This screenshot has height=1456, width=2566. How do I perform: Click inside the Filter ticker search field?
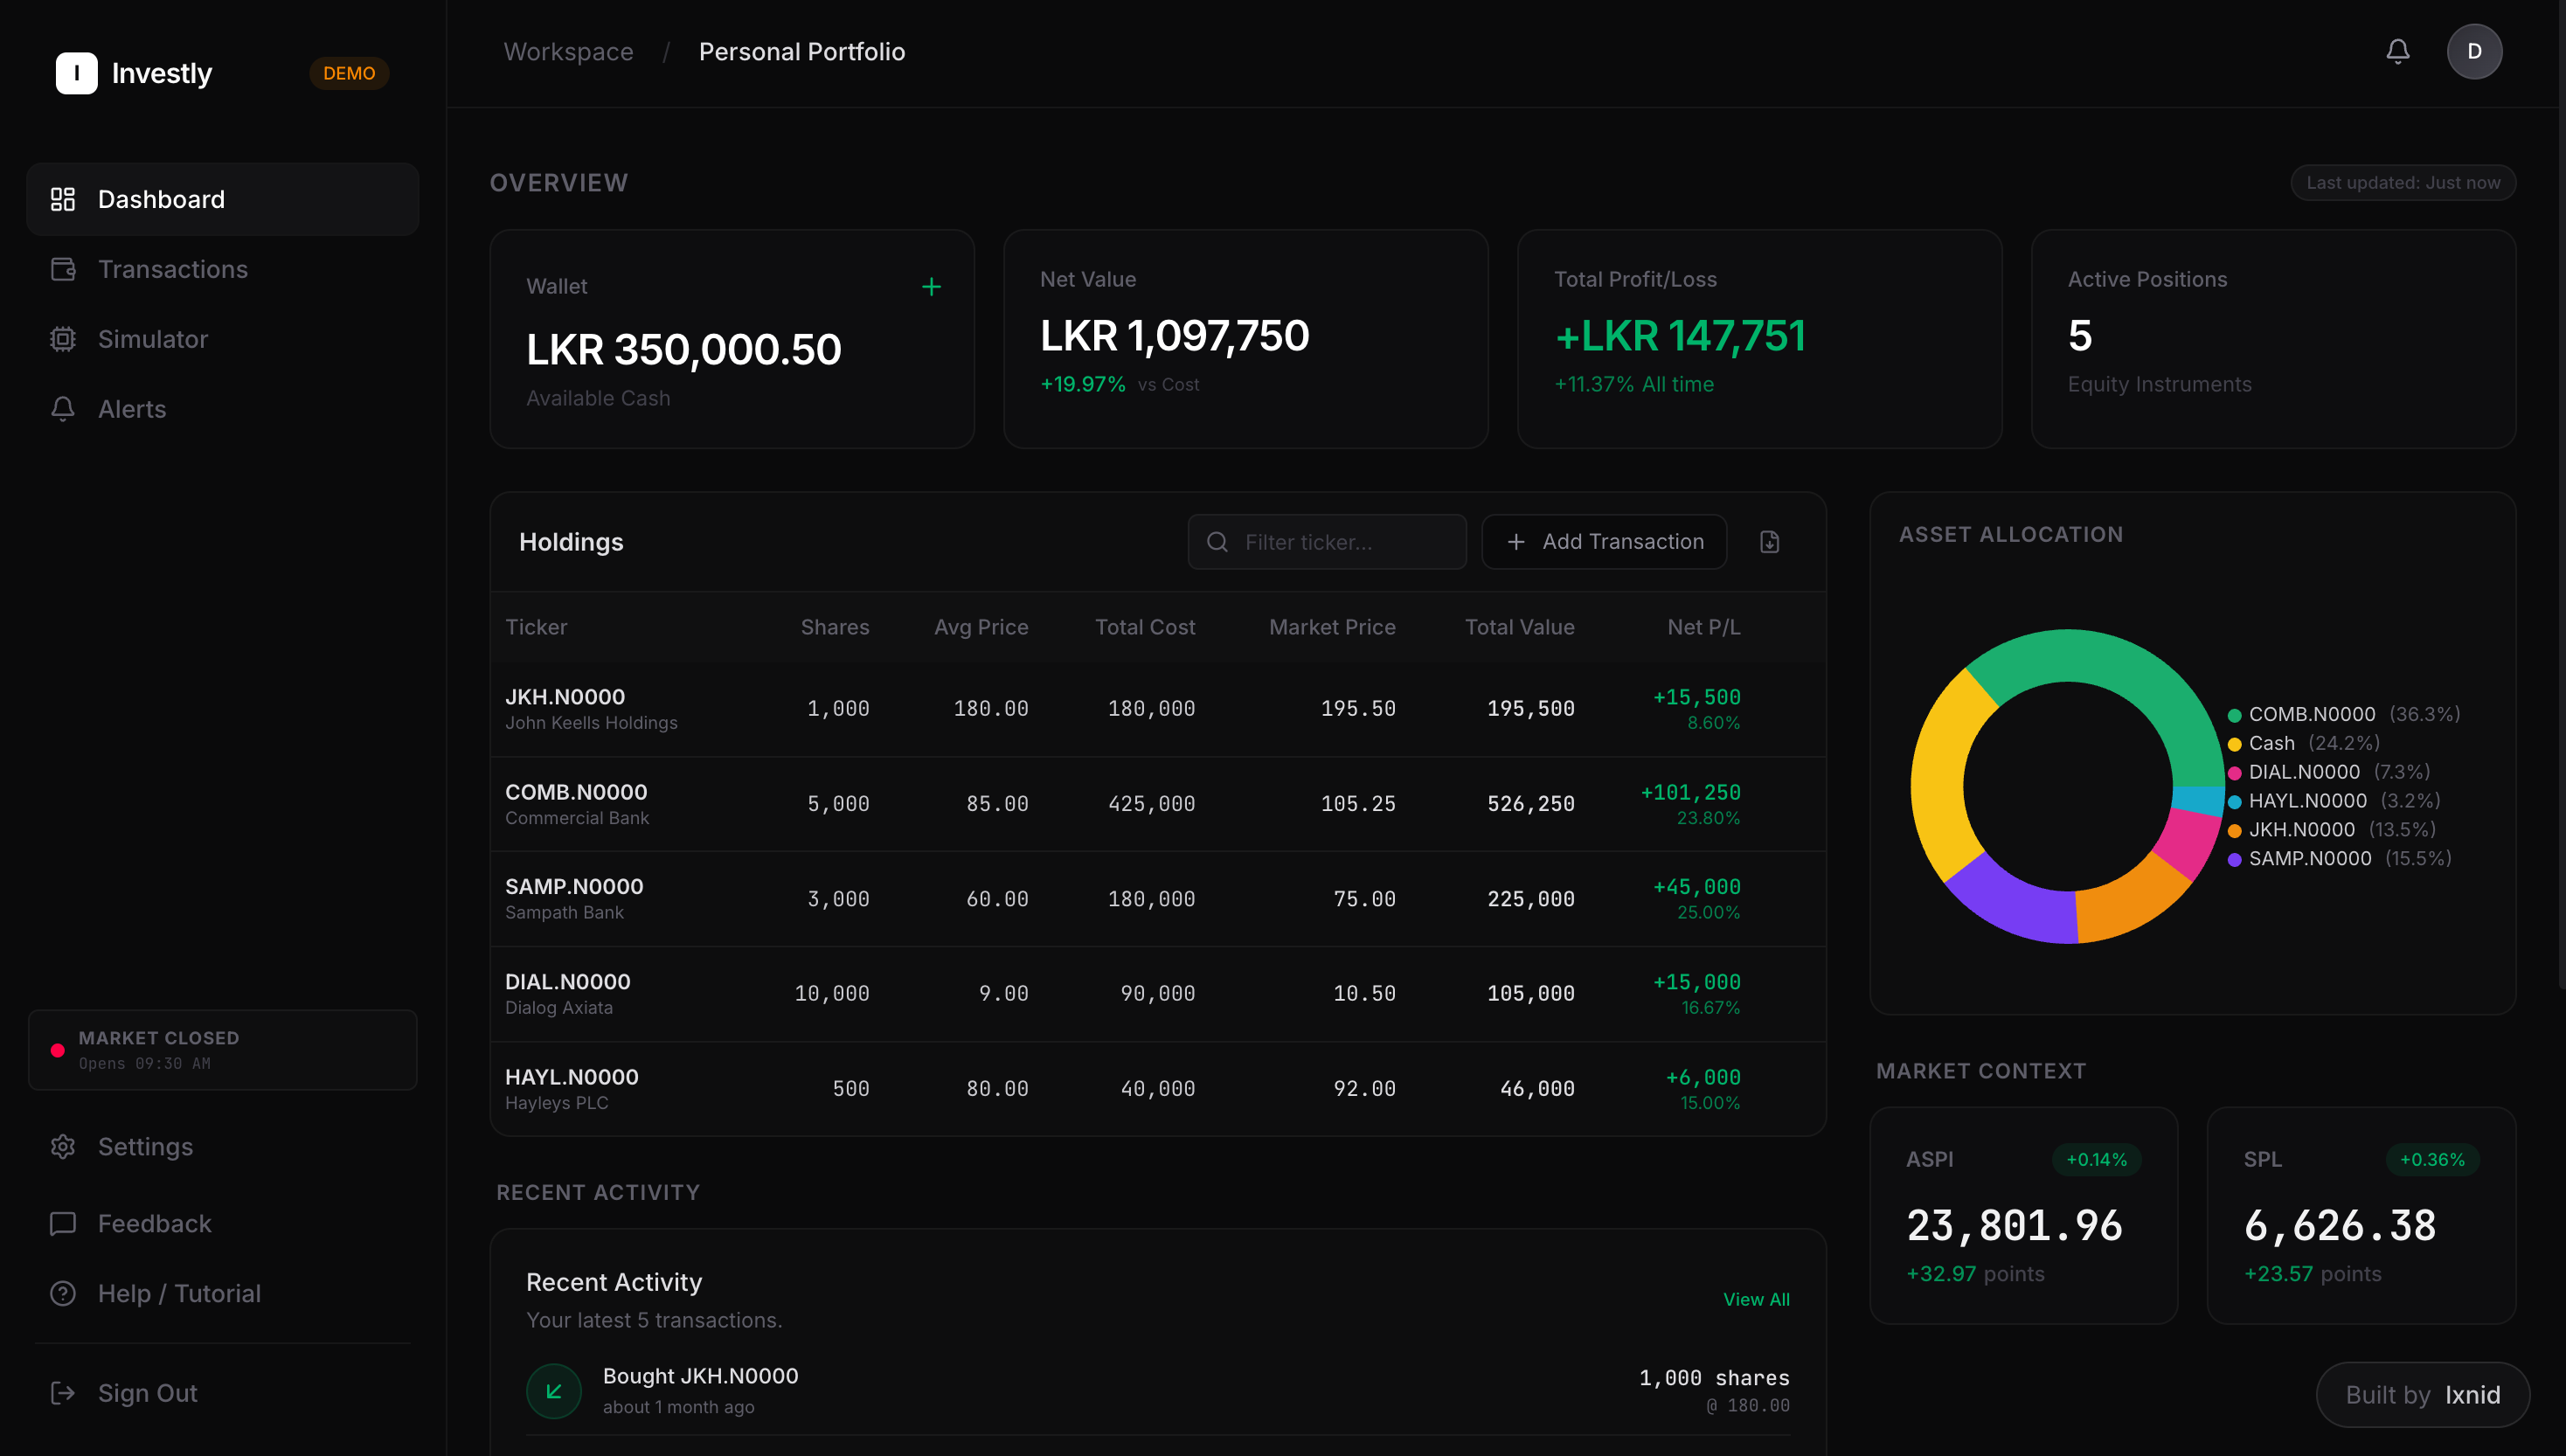coord(1326,541)
